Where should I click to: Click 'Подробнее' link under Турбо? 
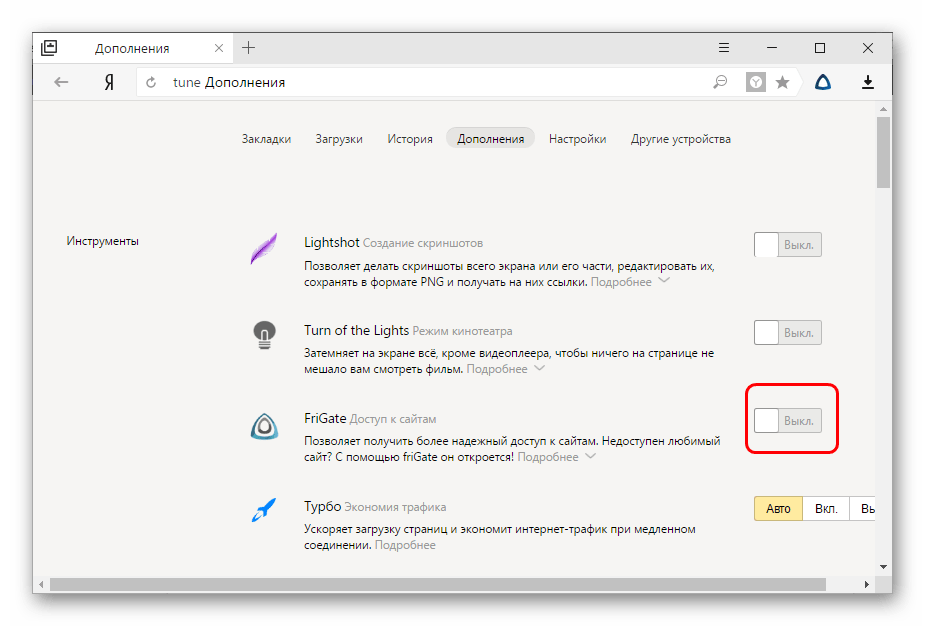click(405, 545)
